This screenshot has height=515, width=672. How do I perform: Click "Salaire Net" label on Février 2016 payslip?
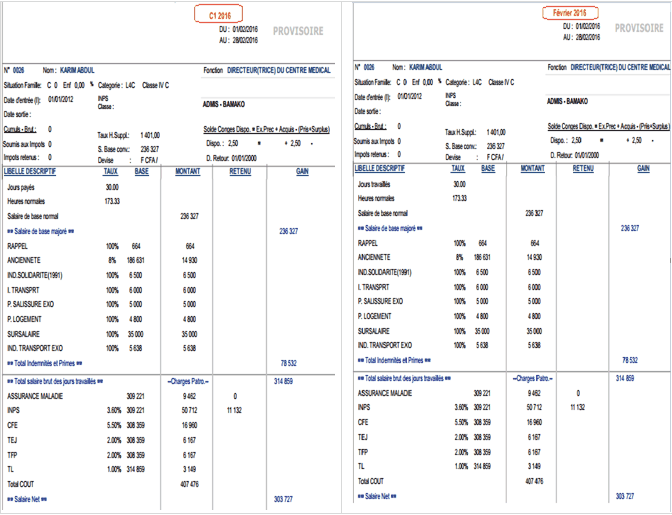coord(377,497)
